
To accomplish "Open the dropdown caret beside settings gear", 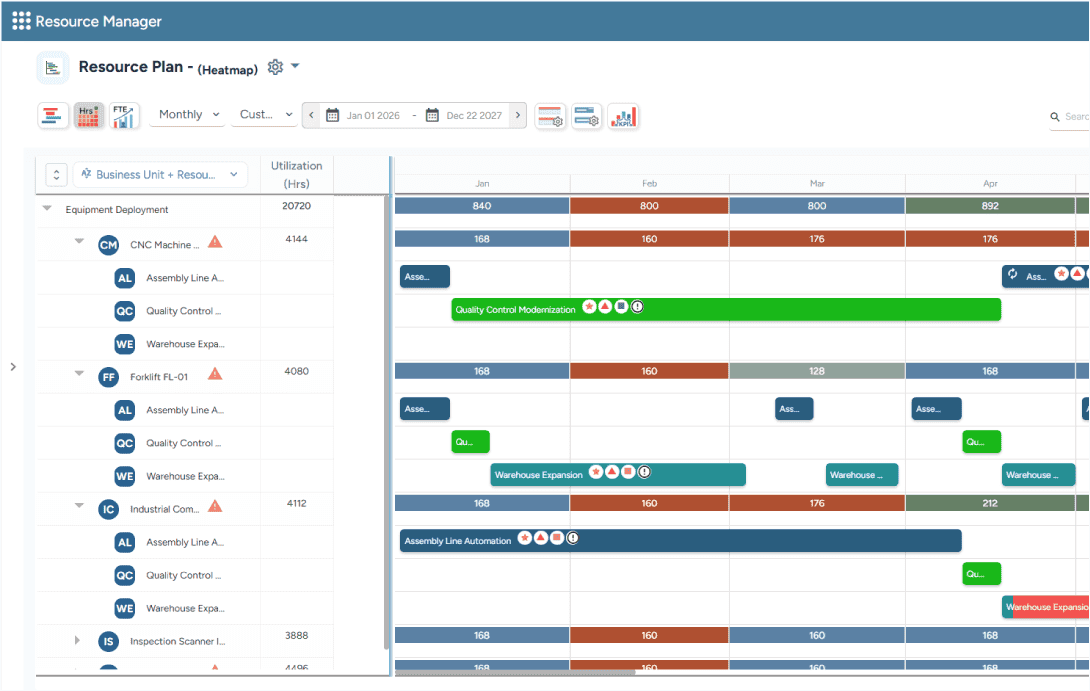I will point(295,65).
